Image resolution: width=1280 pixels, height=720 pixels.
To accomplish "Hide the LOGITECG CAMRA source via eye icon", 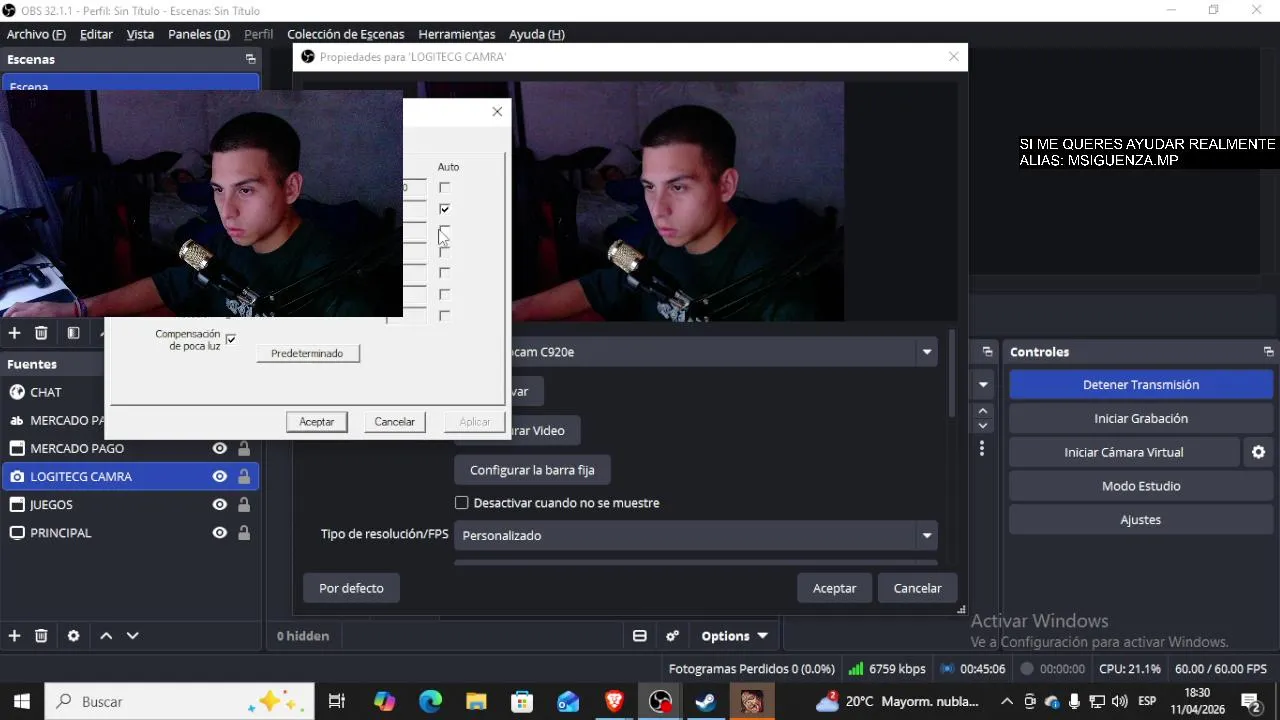I will 220,476.
